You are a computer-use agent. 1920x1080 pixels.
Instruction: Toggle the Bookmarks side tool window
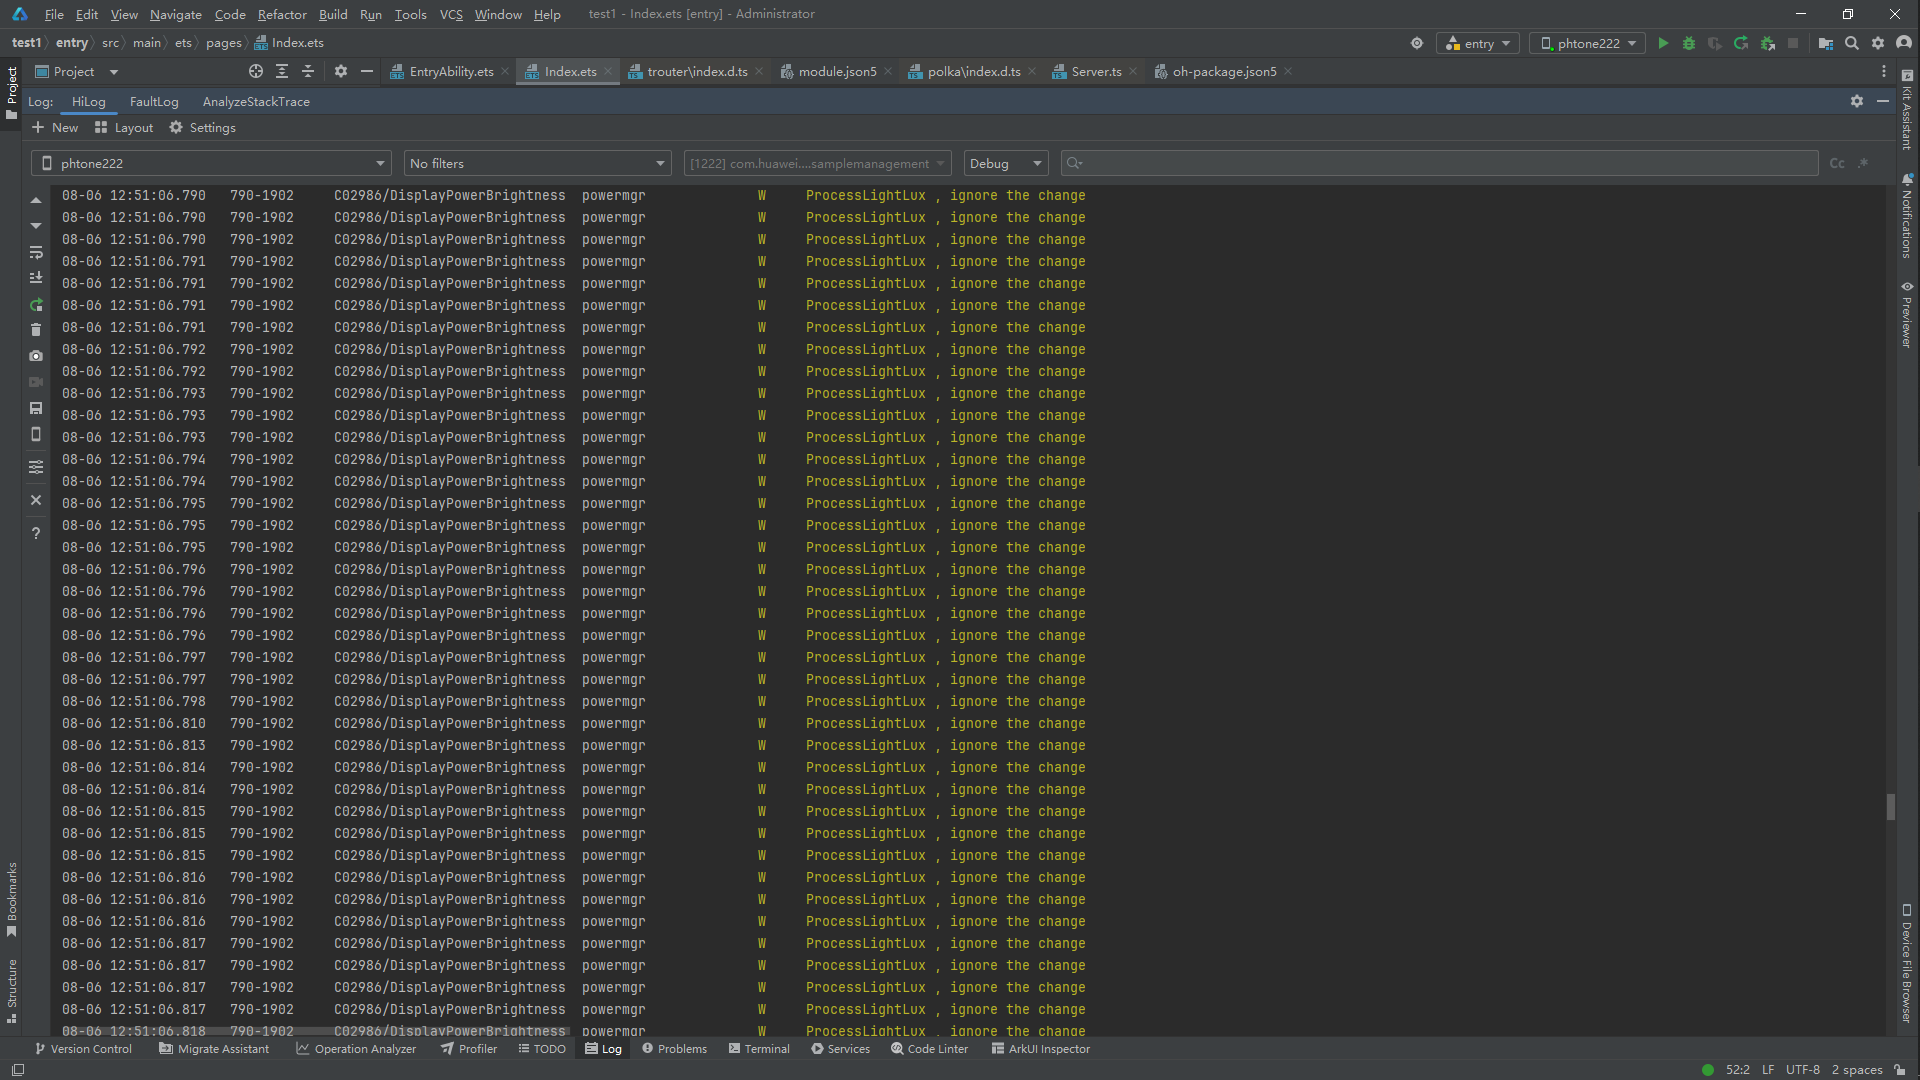[12, 900]
